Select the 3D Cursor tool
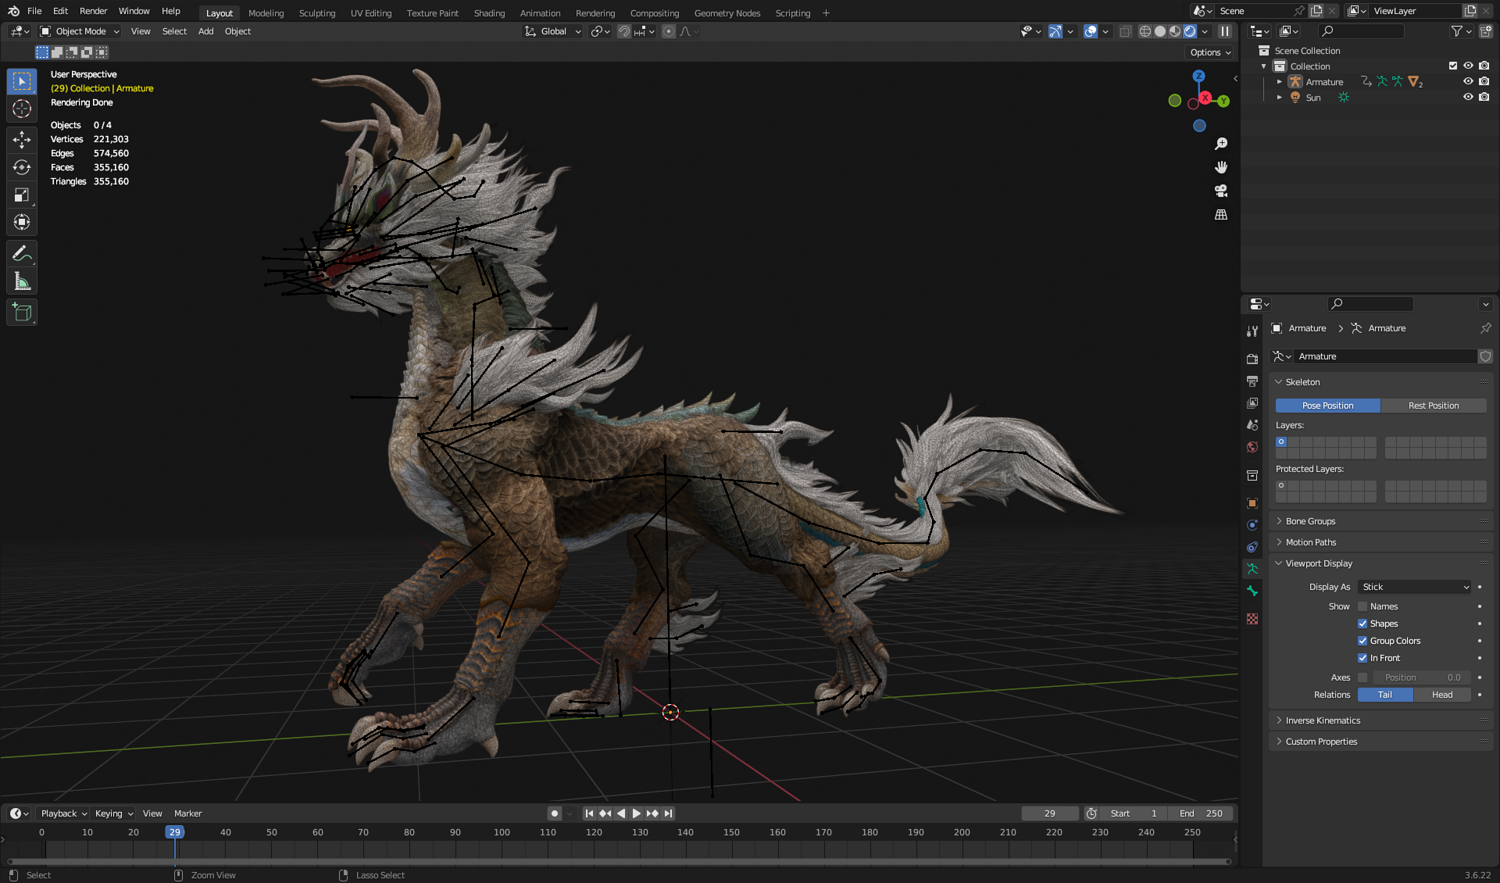The width and height of the screenshot is (1500, 883). [21, 109]
